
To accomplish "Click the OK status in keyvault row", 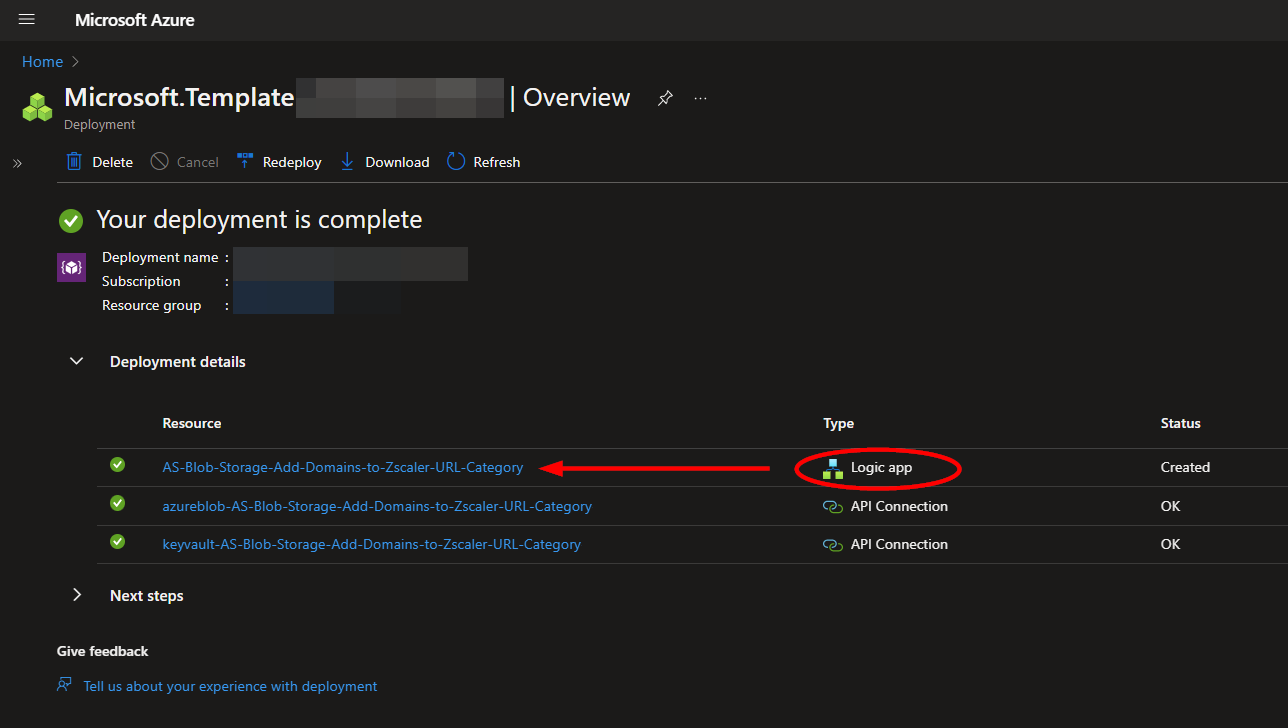I will click(x=1170, y=544).
